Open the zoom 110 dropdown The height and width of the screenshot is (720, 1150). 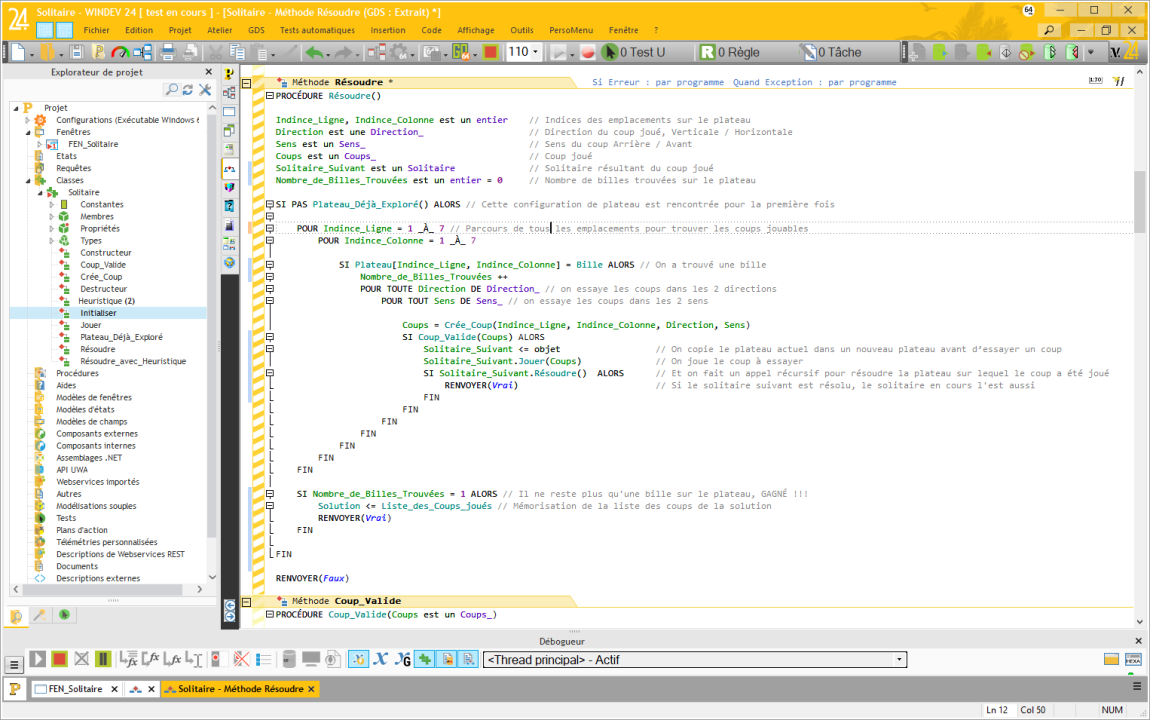[537, 52]
